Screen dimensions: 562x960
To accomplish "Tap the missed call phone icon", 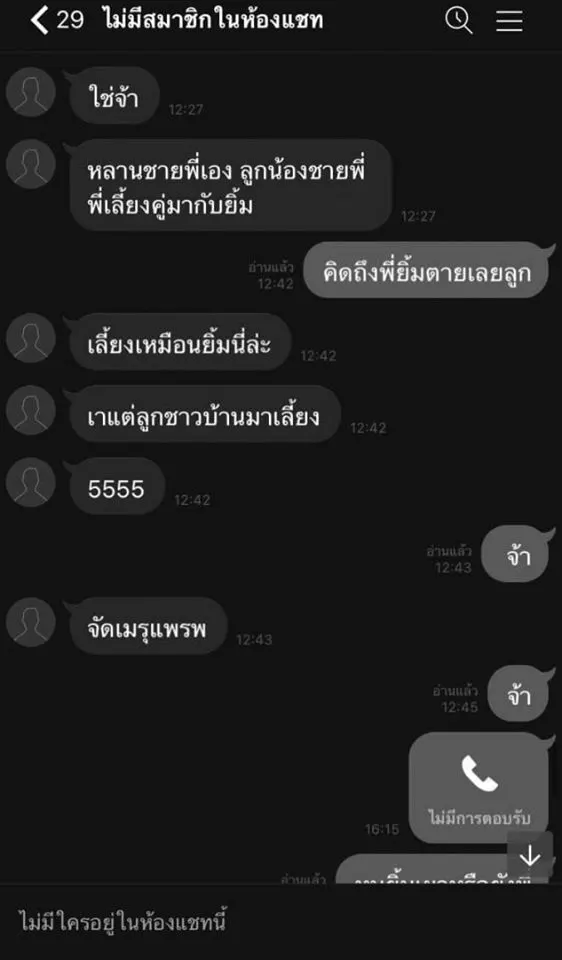I will 479,773.
